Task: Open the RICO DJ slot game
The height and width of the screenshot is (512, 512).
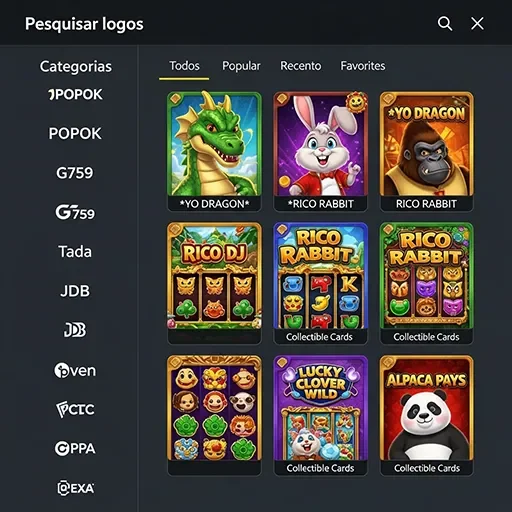Action: [214, 283]
